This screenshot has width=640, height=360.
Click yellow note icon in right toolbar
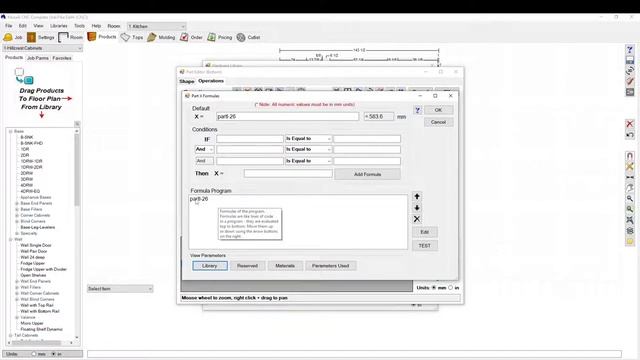pos(630,241)
